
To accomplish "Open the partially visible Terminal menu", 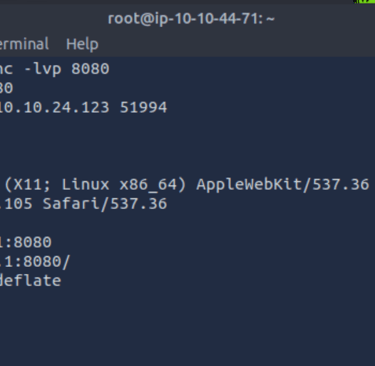I will pos(24,44).
